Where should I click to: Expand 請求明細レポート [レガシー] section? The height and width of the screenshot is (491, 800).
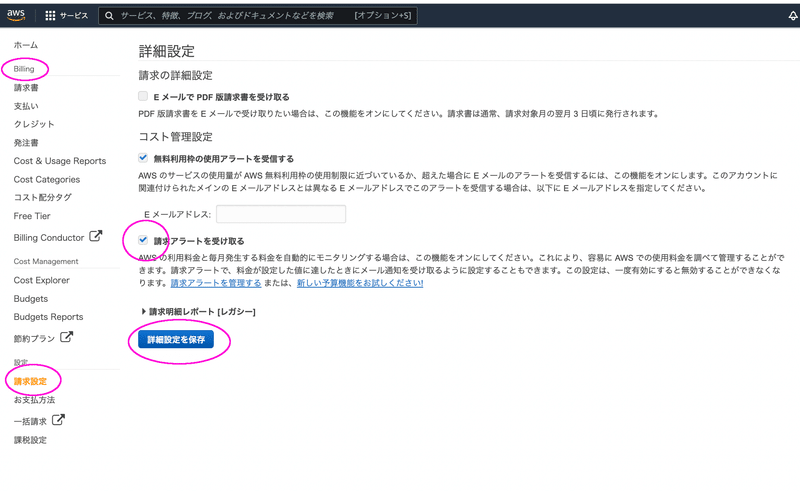click(x=198, y=311)
